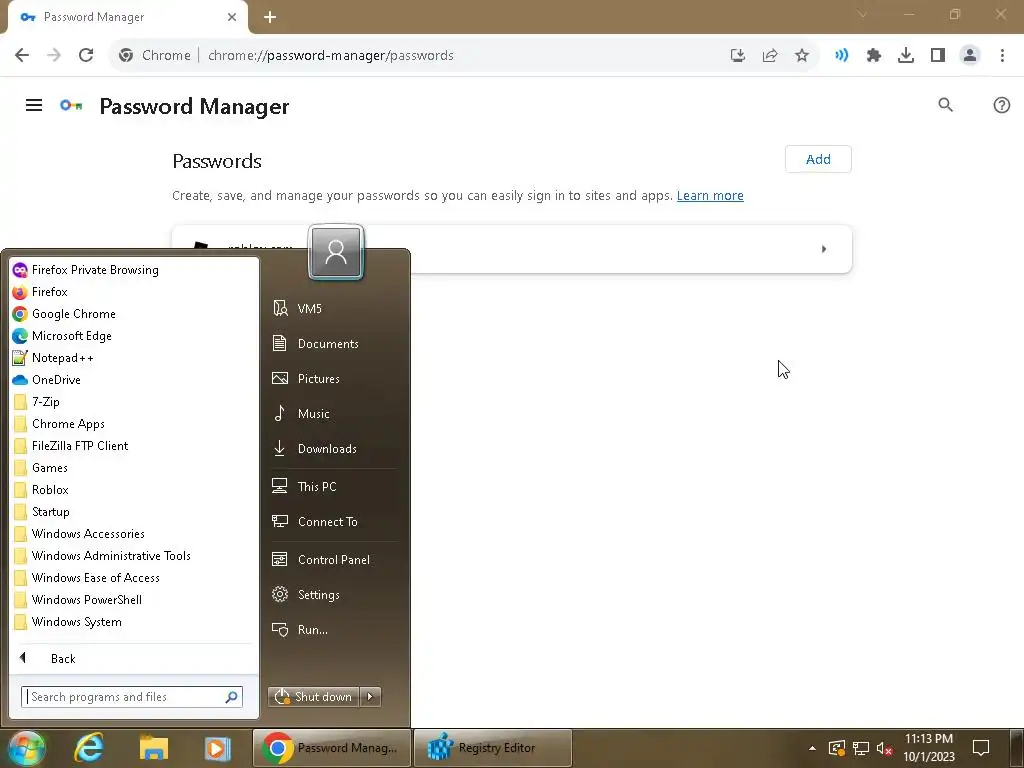
Task: Search passwords with the magnifier icon
Action: click(x=945, y=105)
